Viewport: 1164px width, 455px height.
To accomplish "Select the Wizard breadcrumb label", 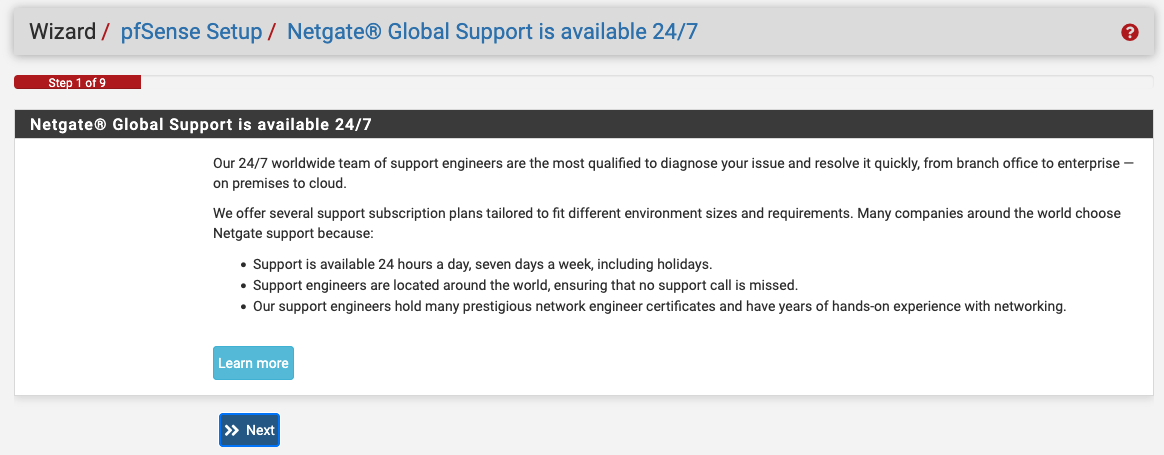I will tap(62, 31).
